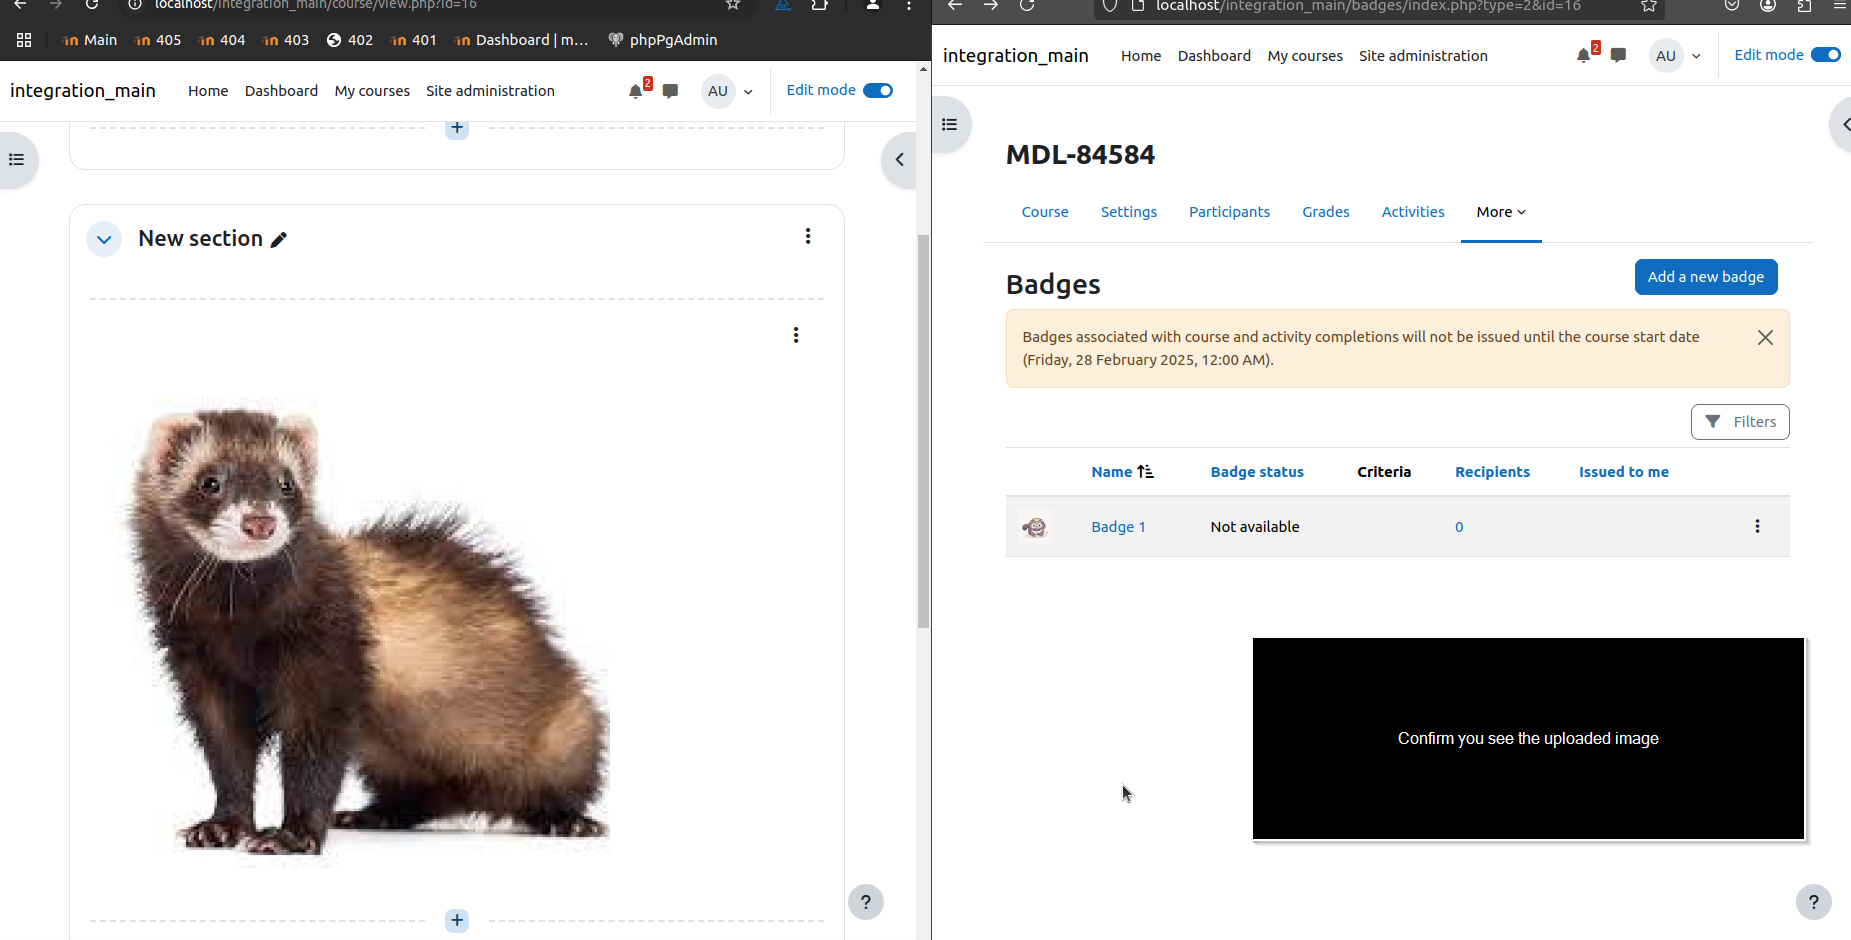Reload page in right browser window
This screenshot has height=940, width=1851.
tap(1027, 5)
